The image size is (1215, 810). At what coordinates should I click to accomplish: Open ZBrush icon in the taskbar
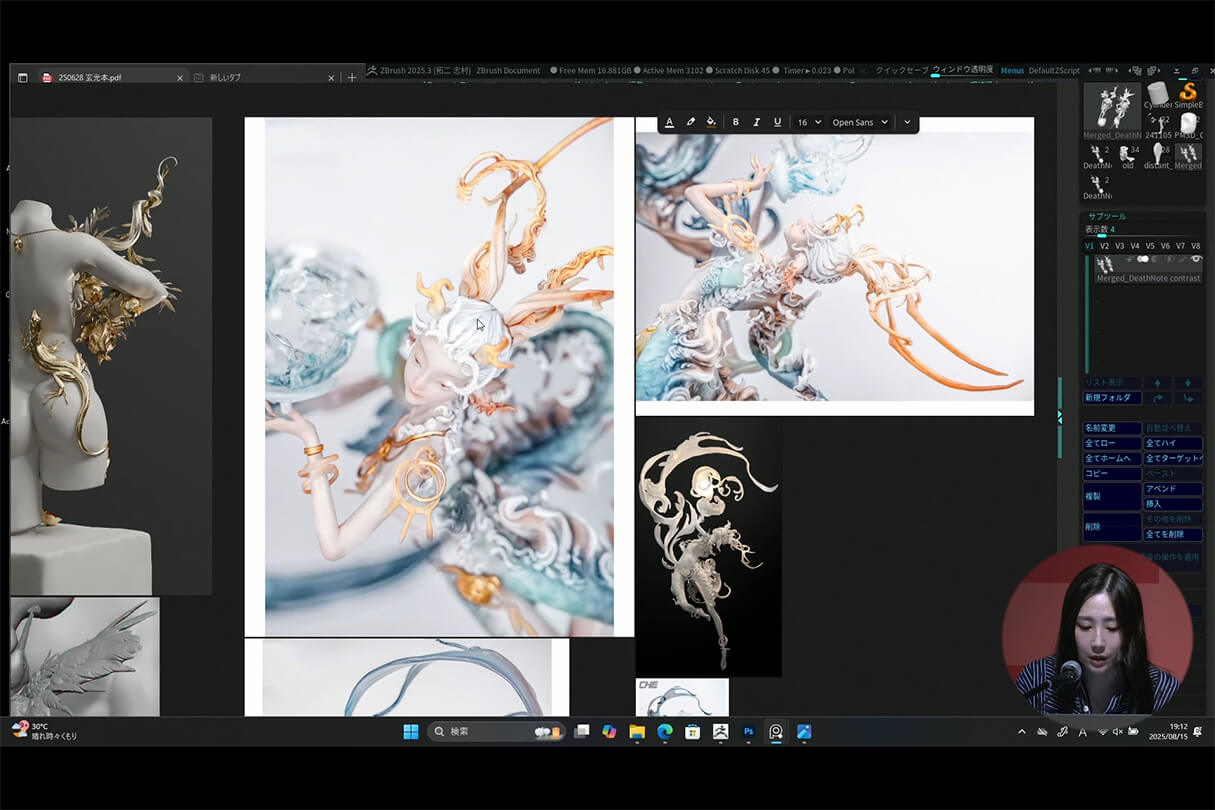pos(720,732)
